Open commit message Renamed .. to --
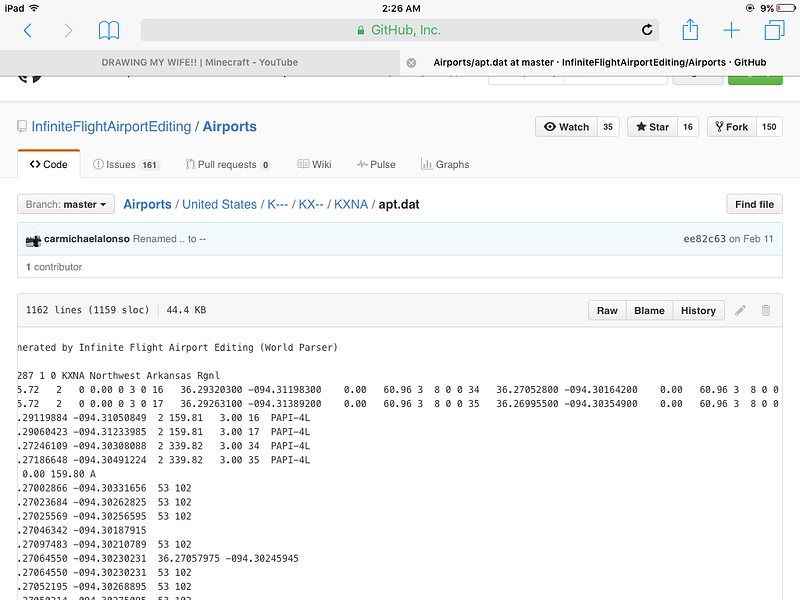The height and width of the screenshot is (600, 800). [x=169, y=239]
